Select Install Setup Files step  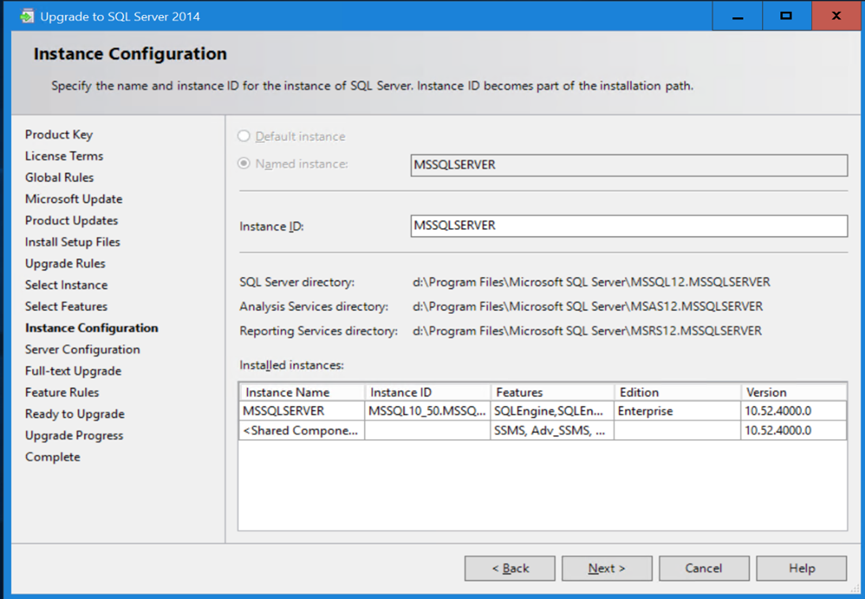72,242
